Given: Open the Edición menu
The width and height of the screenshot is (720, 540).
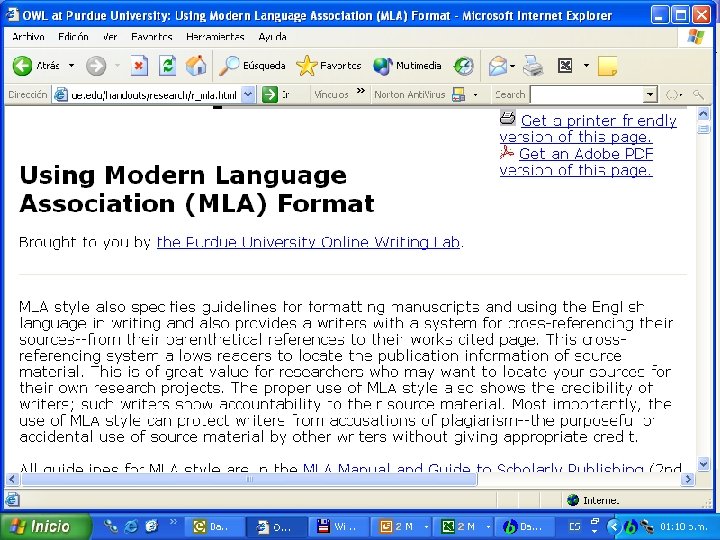Looking at the screenshot, I should (x=73, y=37).
